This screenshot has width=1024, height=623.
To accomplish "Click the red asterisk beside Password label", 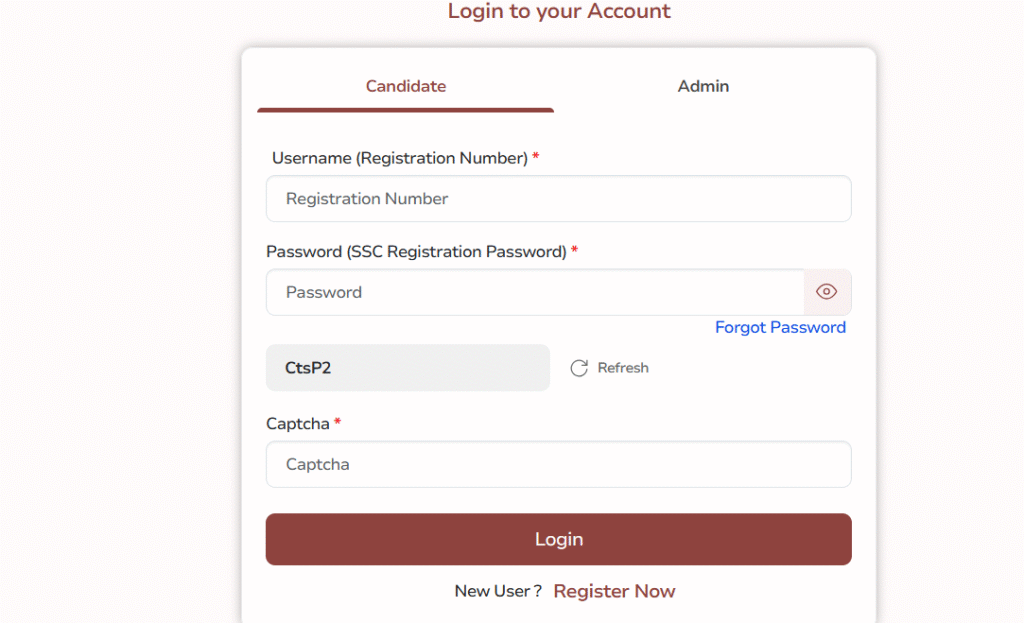I will pyautogui.click(x=575, y=249).
